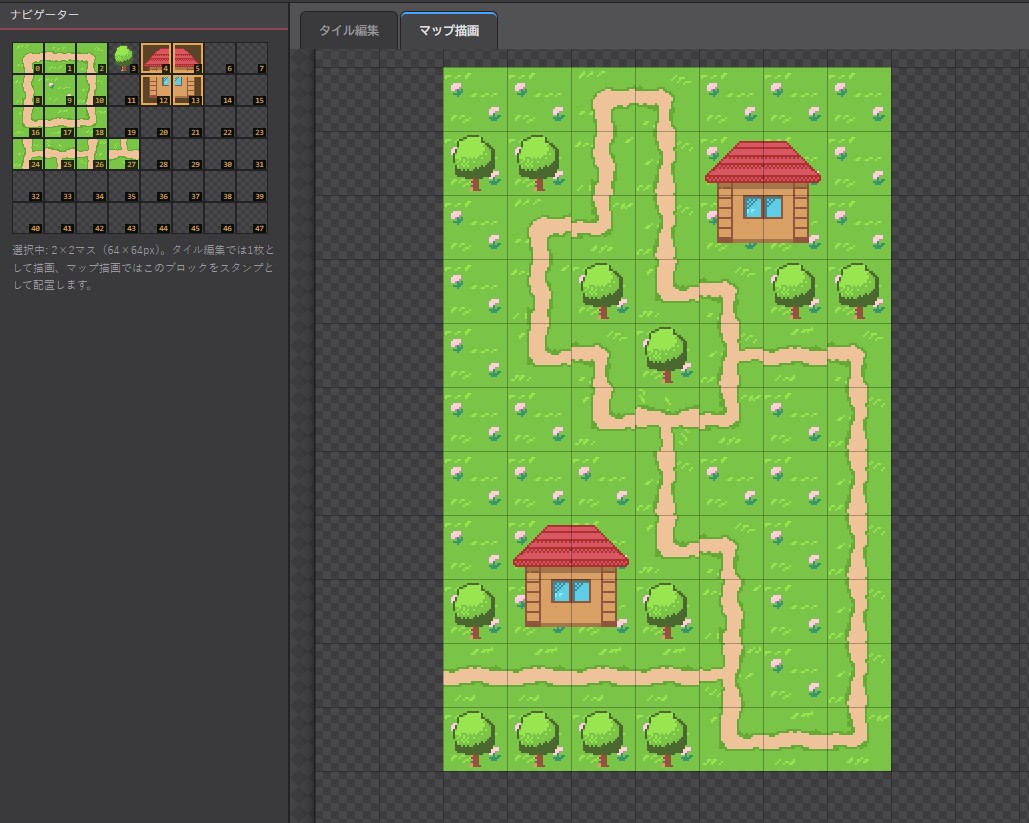Screen dimensions: 1029x823
Task: Choose empty palette slot 31
Action: pyautogui.click(x=252, y=154)
